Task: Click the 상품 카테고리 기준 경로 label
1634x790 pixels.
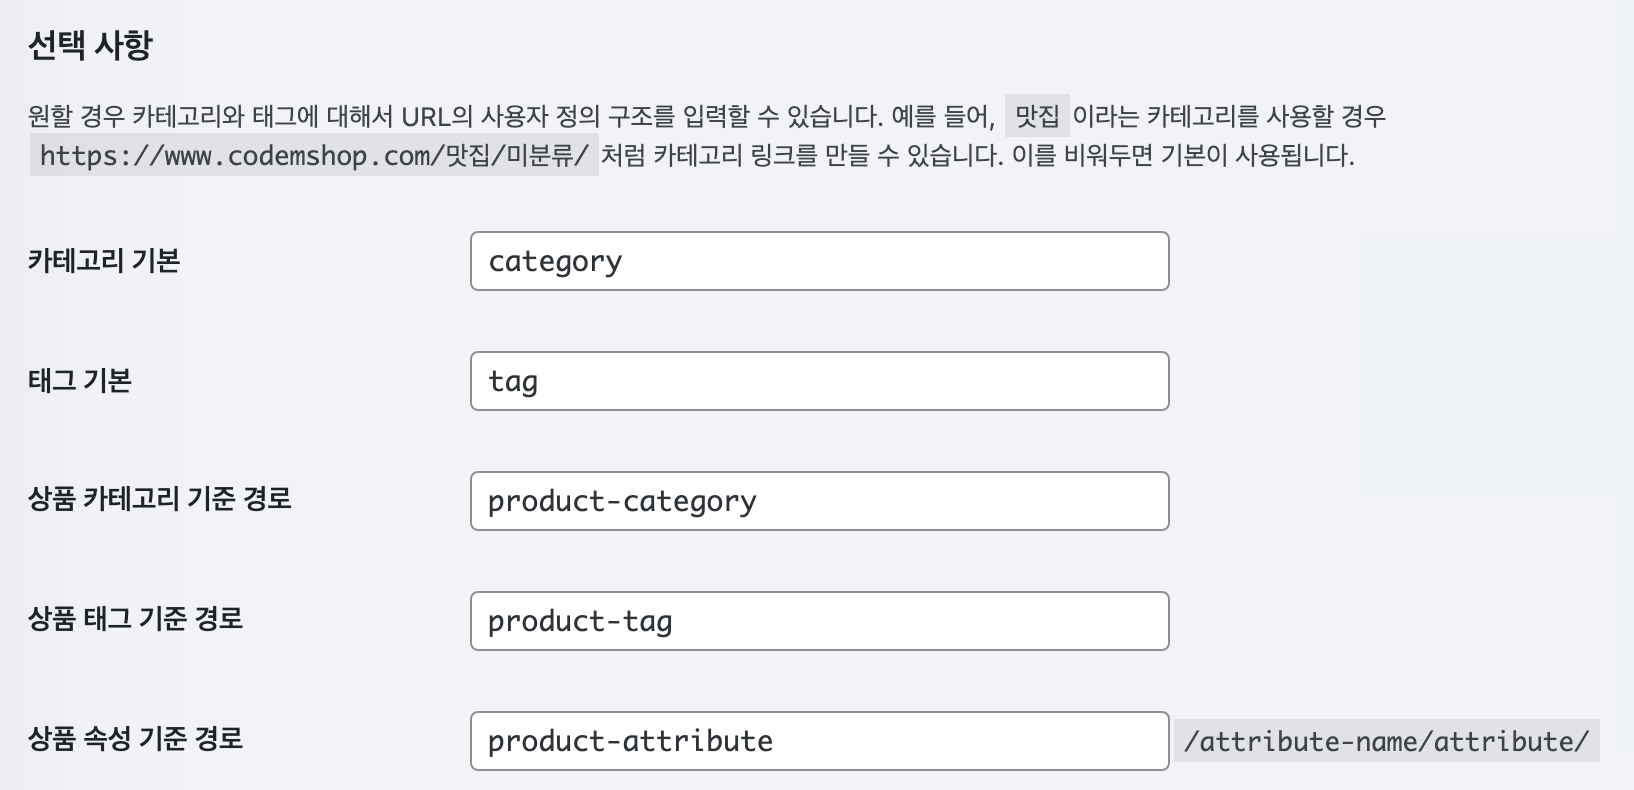Action: tap(160, 498)
